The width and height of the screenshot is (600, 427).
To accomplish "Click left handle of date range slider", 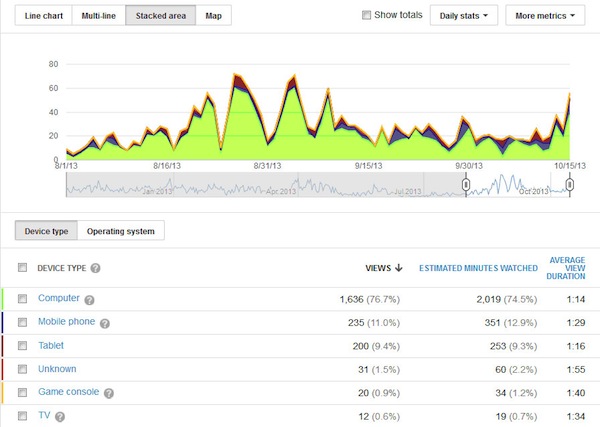I will click(x=465, y=185).
